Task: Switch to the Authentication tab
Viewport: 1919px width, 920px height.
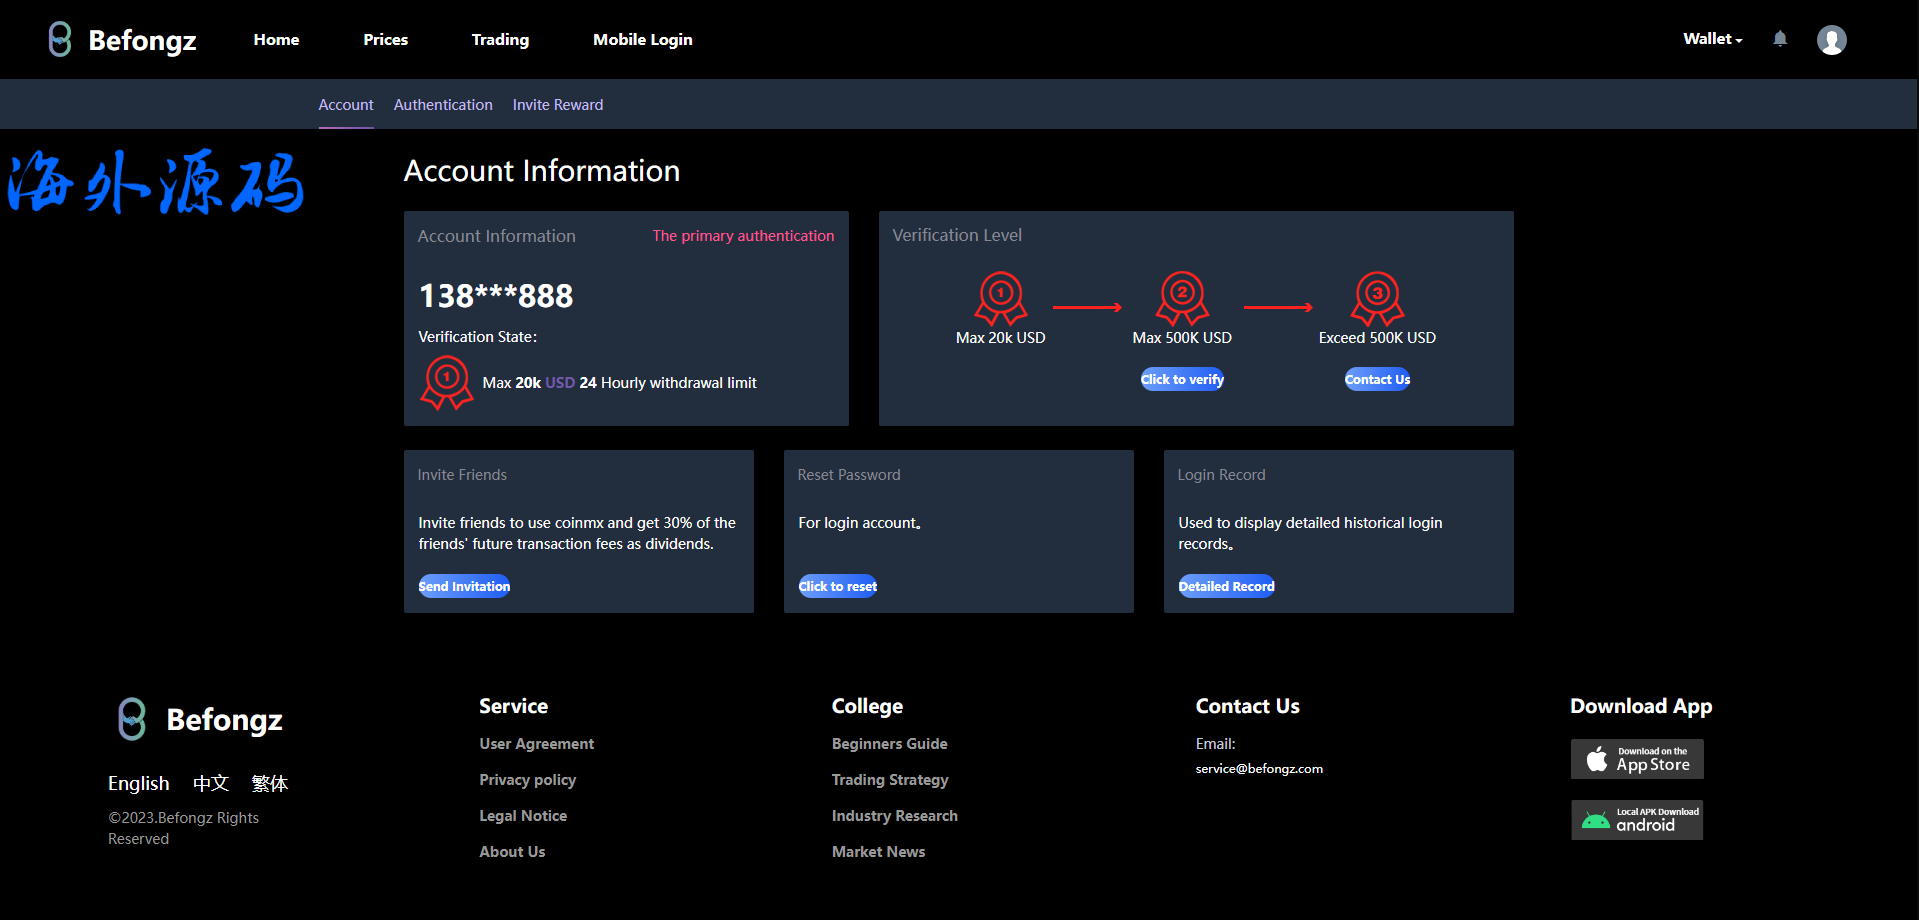Action: (443, 105)
